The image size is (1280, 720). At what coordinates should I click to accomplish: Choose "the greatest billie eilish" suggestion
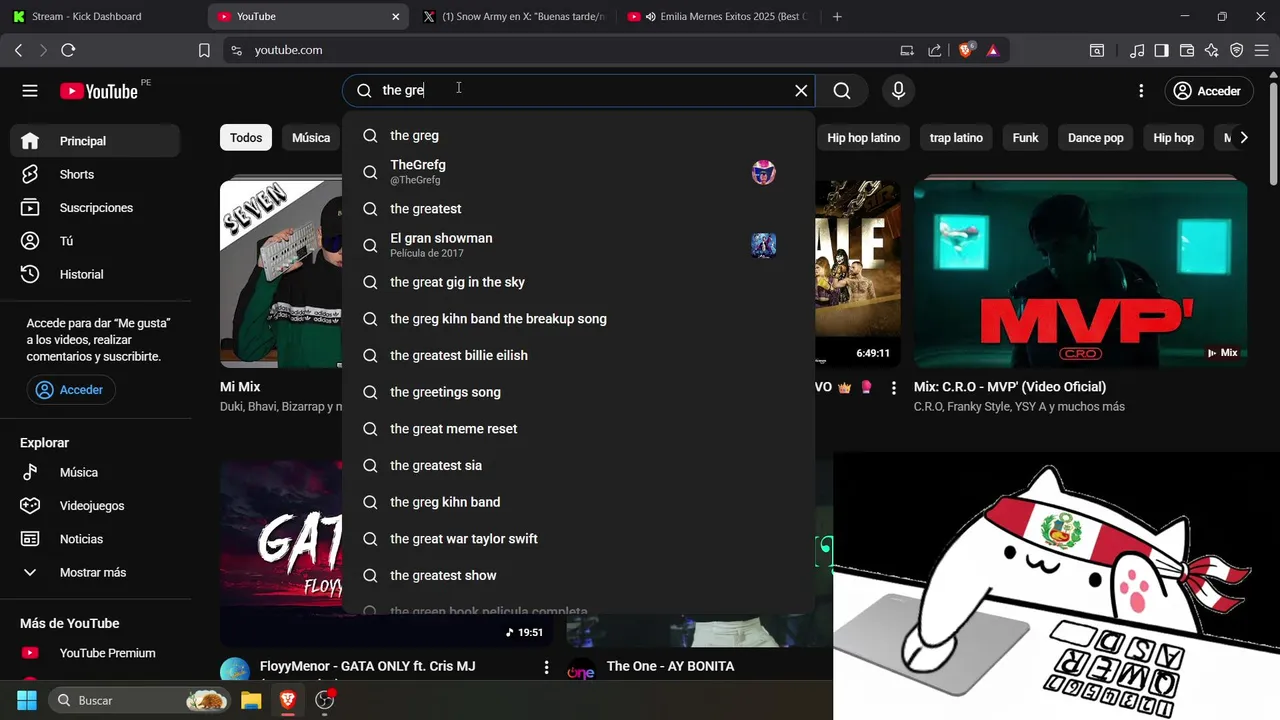coord(578,356)
